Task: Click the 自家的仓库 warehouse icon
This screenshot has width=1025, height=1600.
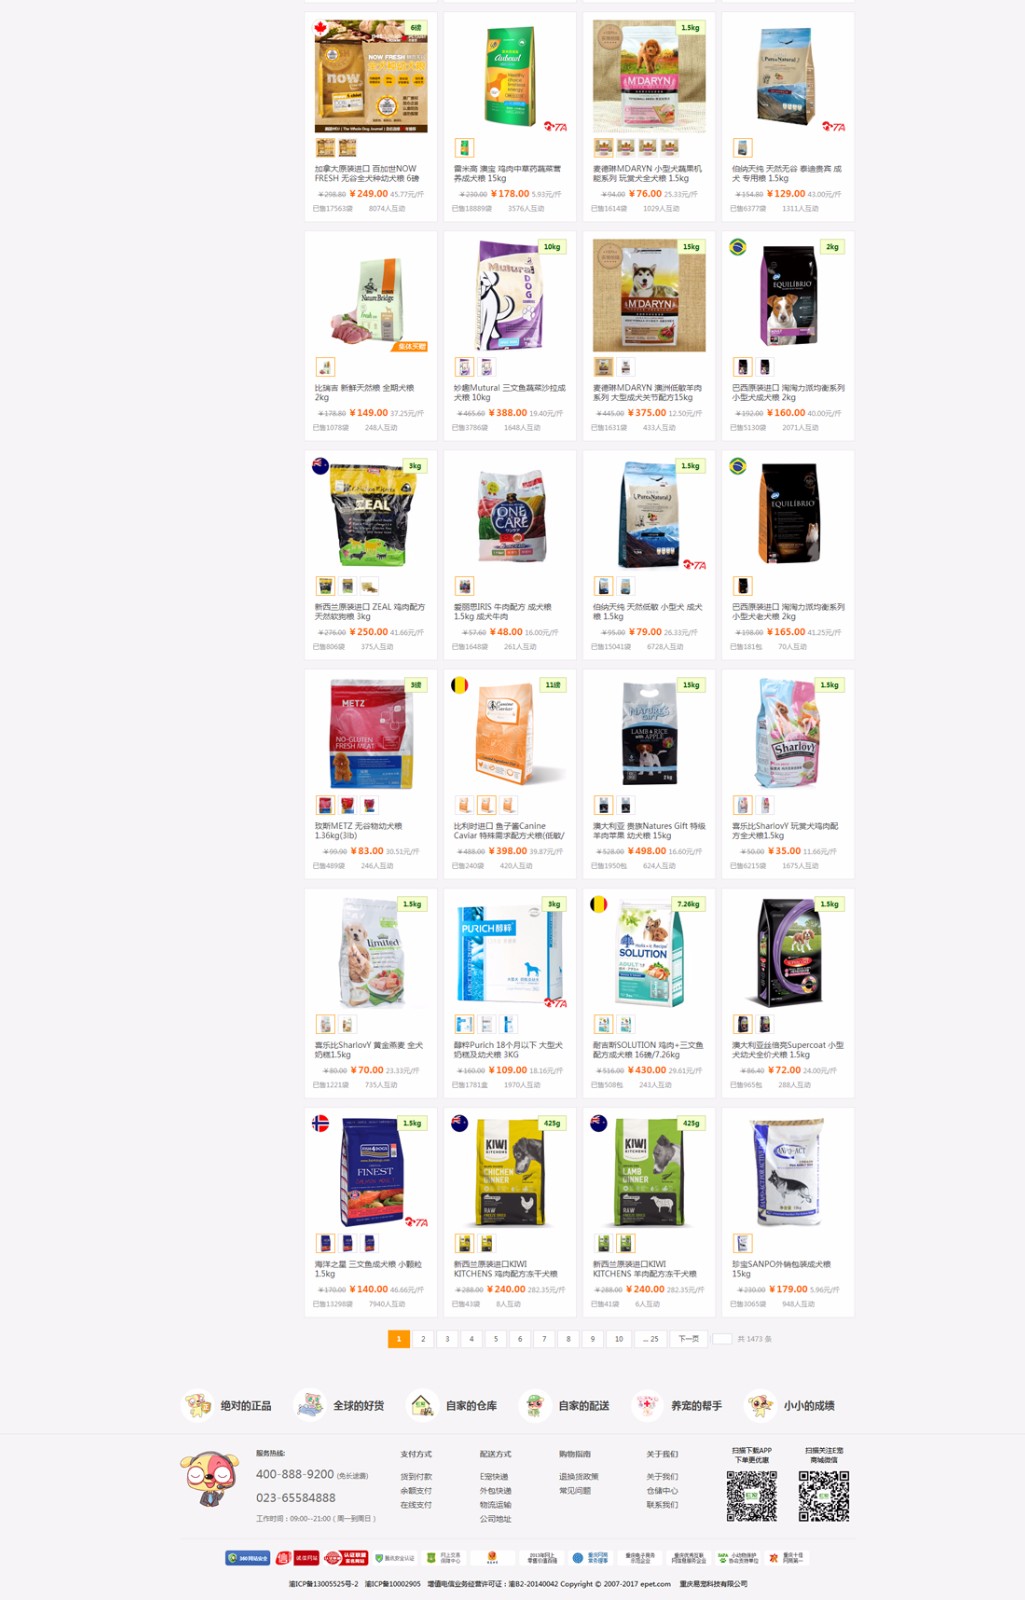Action: [x=422, y=1405]
